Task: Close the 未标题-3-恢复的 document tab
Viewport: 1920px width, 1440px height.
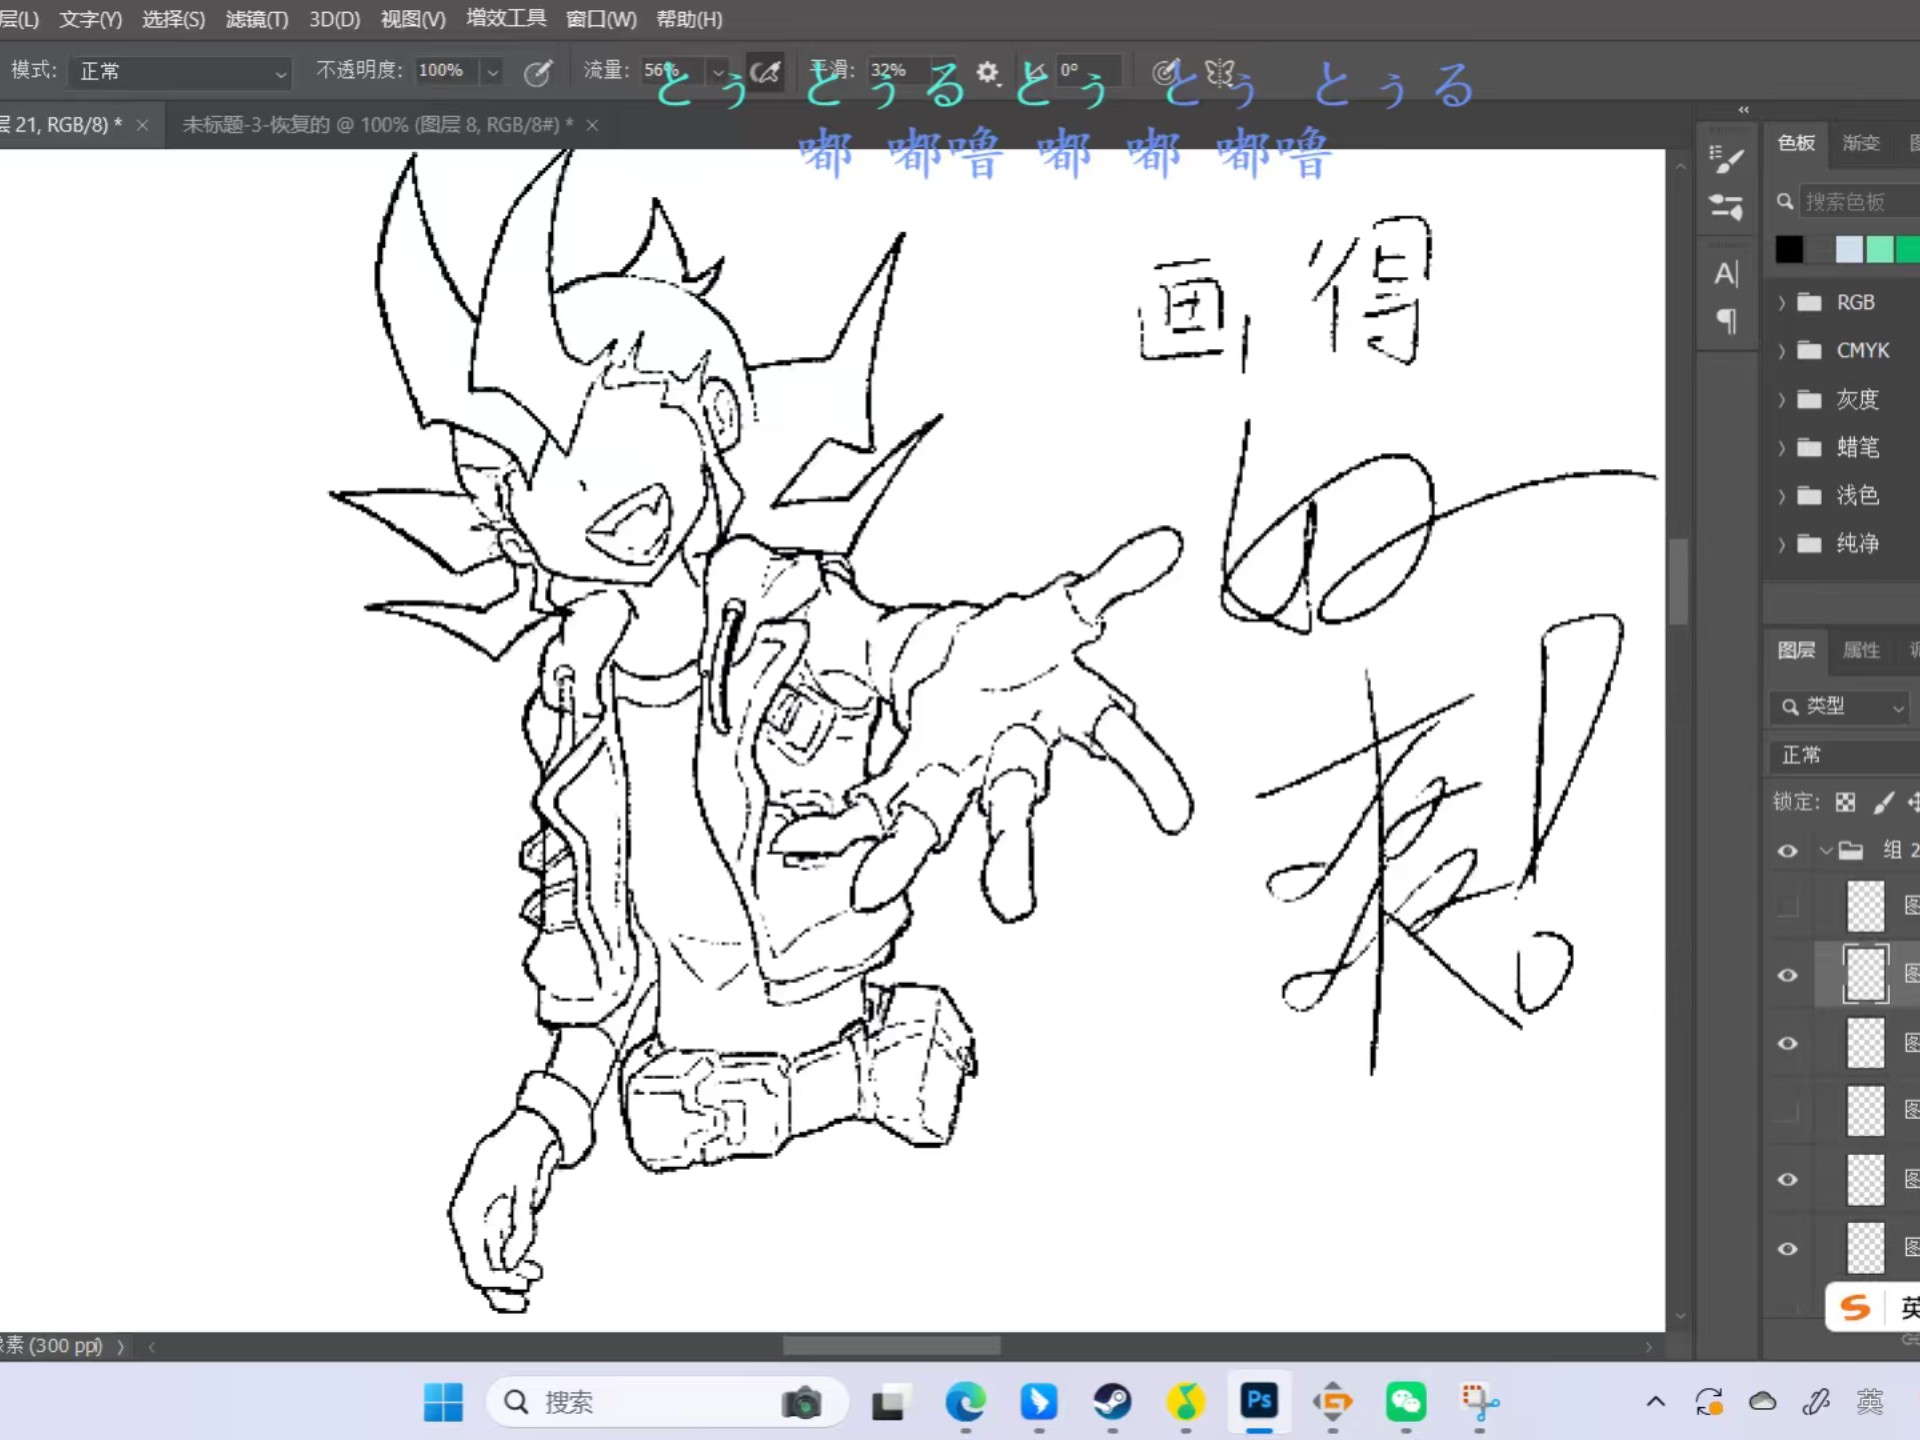Action: (x=592, y=125)
